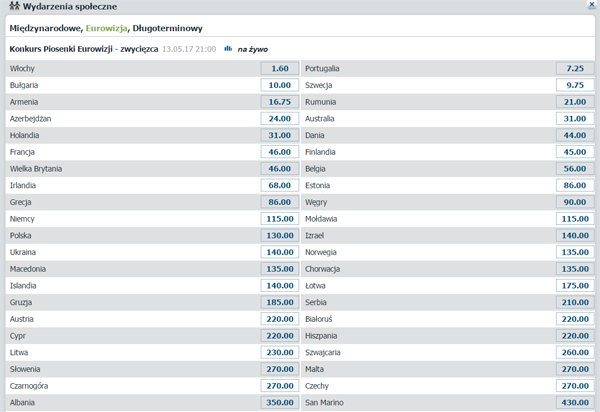
Task: Select Holandia odds 31.00
Action: coord(280,135)
